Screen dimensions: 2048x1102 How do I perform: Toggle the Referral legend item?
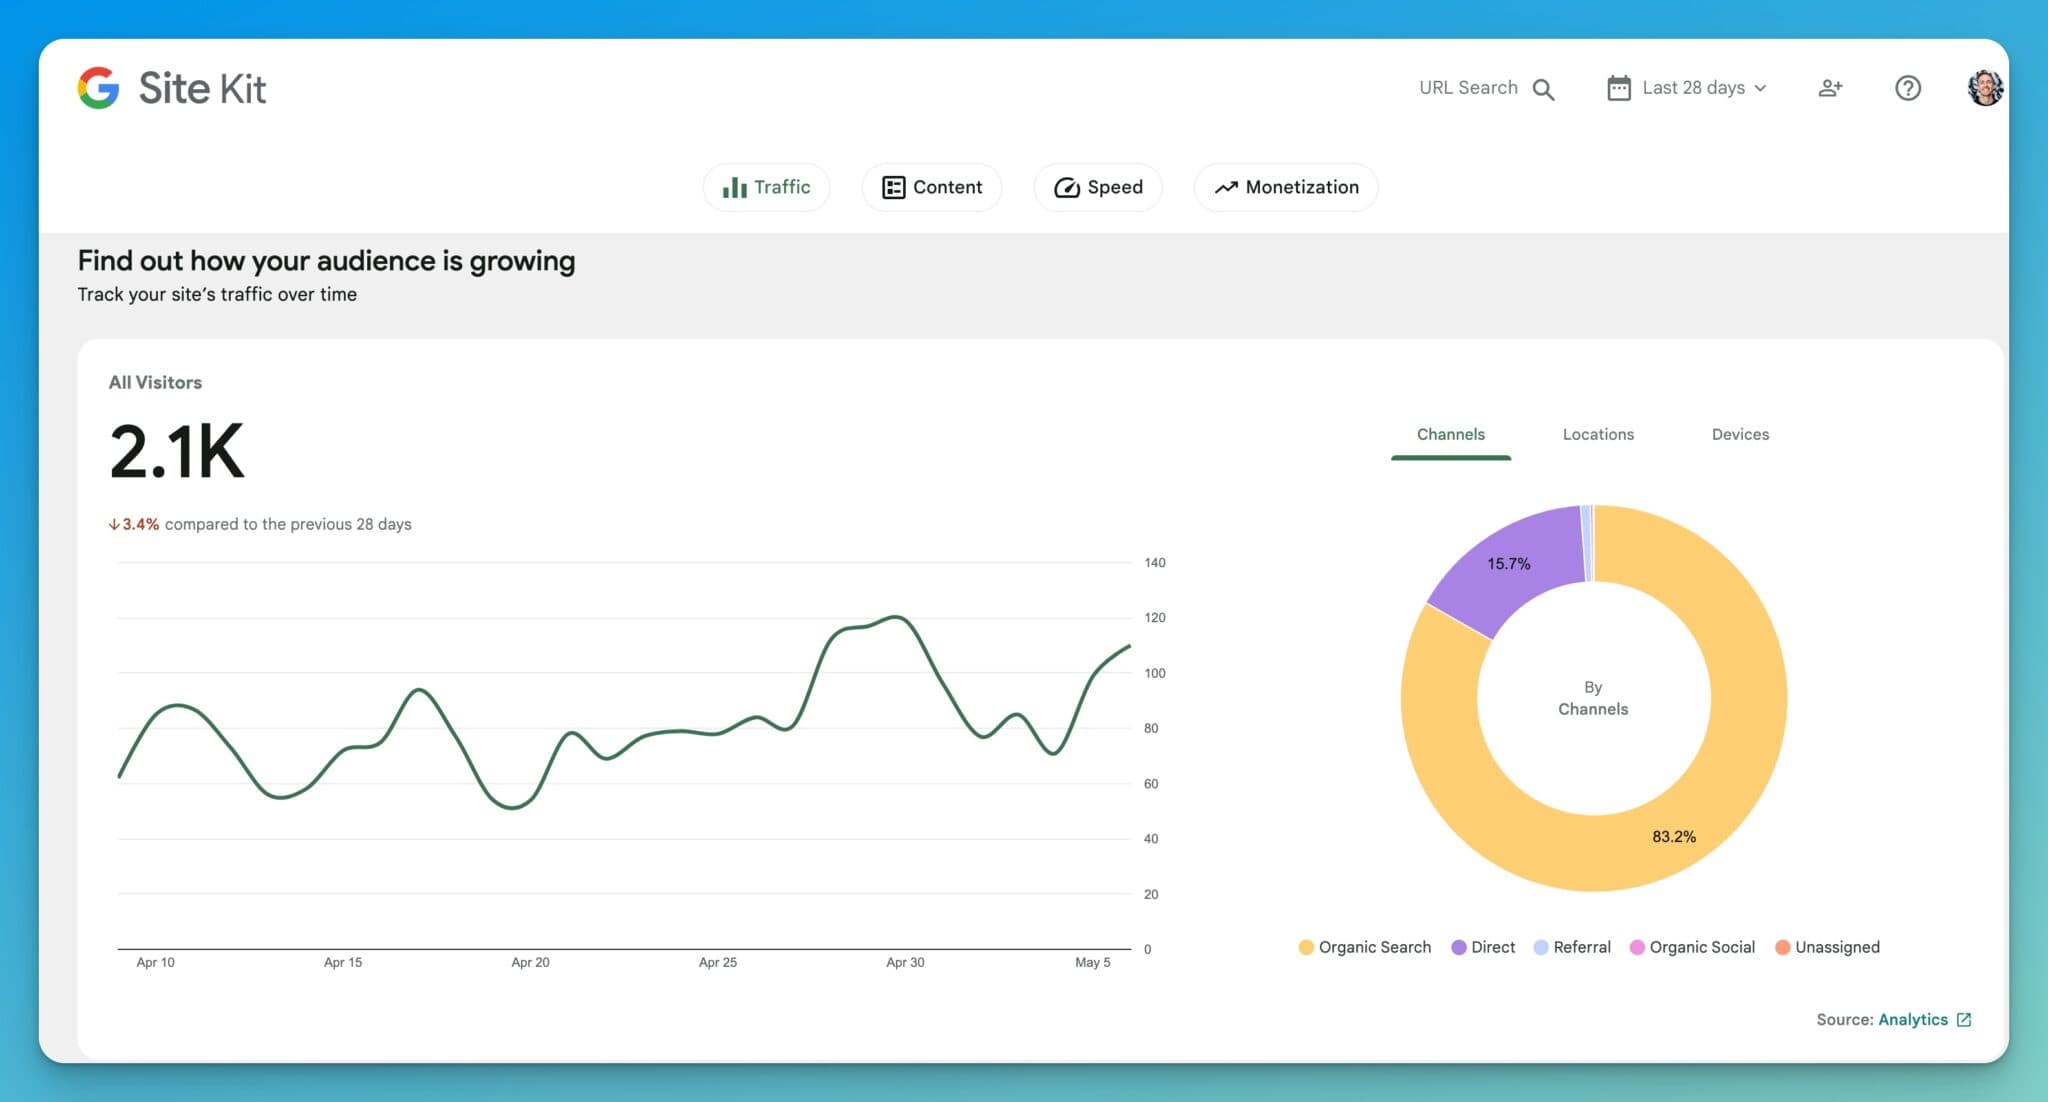click(x=1571, y=947)
